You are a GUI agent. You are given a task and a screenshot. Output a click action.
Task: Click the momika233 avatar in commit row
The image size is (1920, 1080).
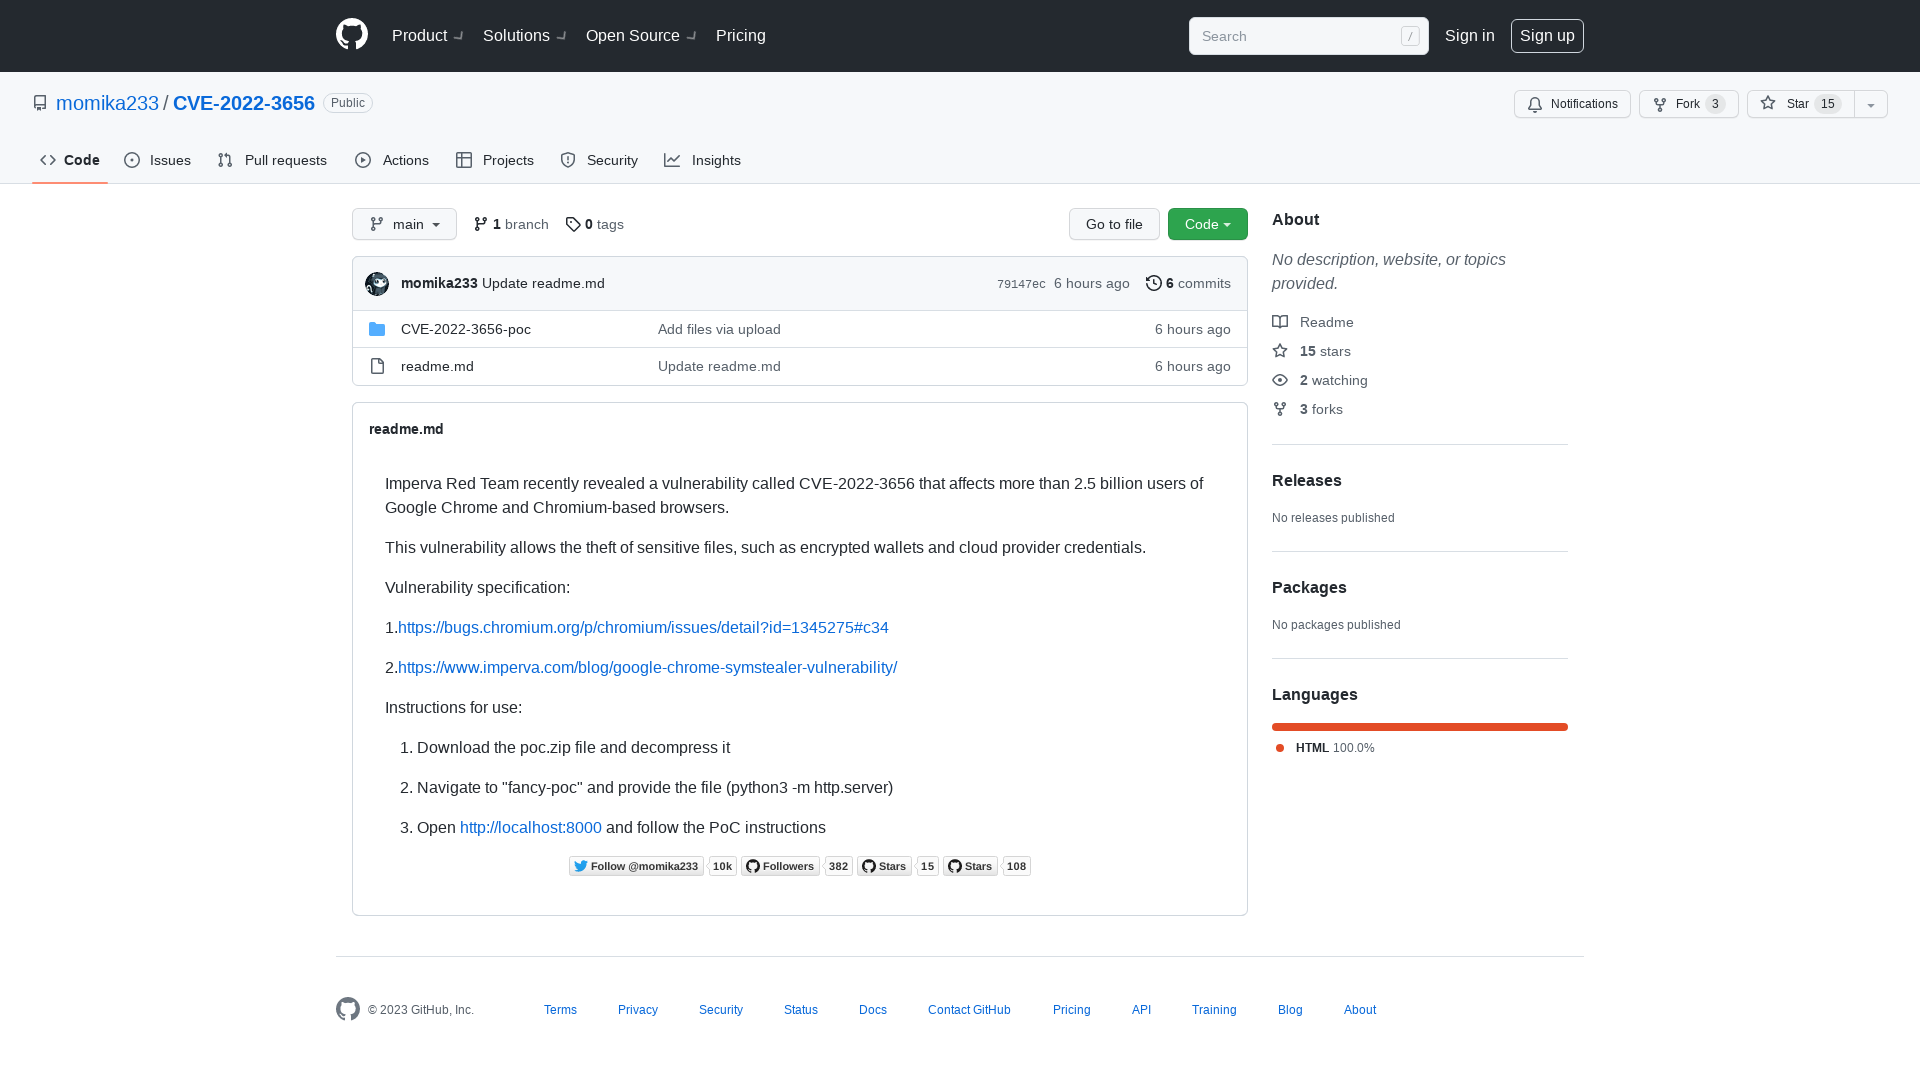click(x=377, y=284)
